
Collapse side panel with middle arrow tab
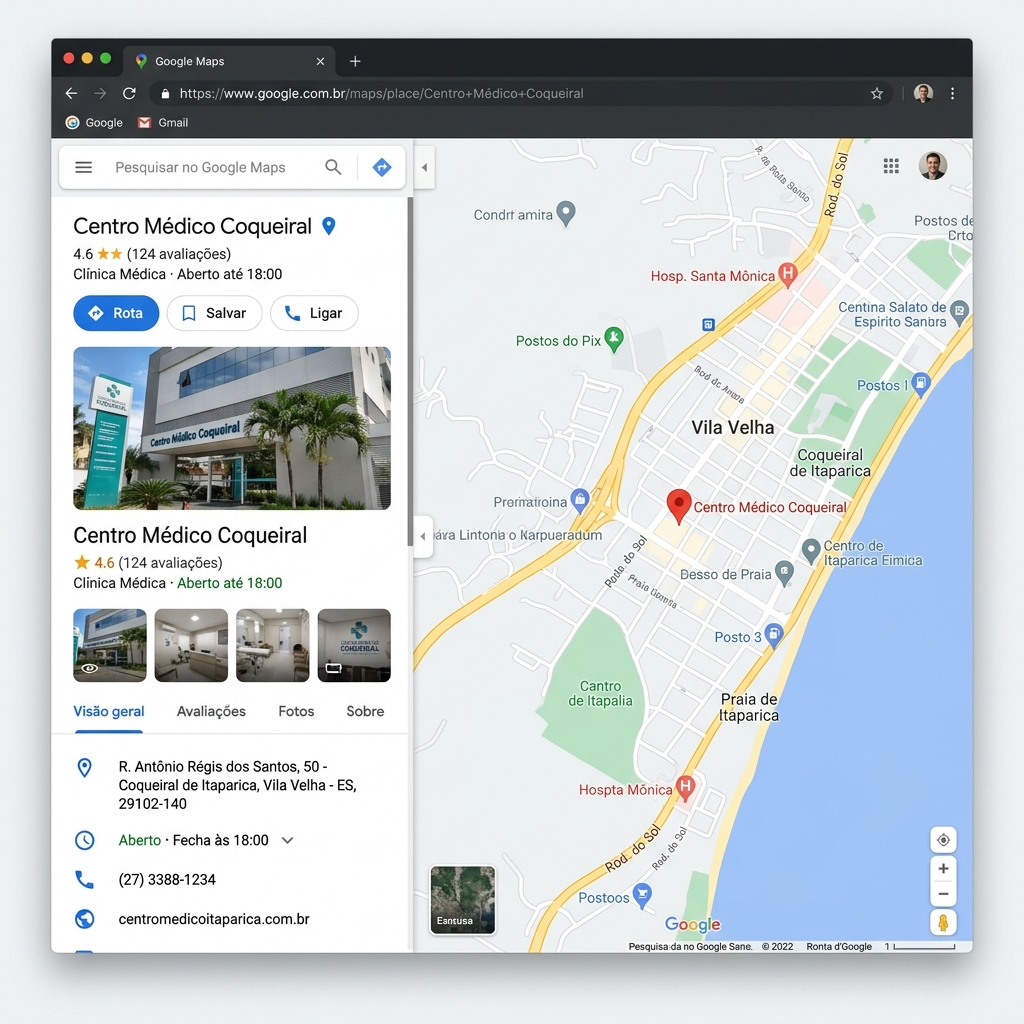click(x=423, y=536)
